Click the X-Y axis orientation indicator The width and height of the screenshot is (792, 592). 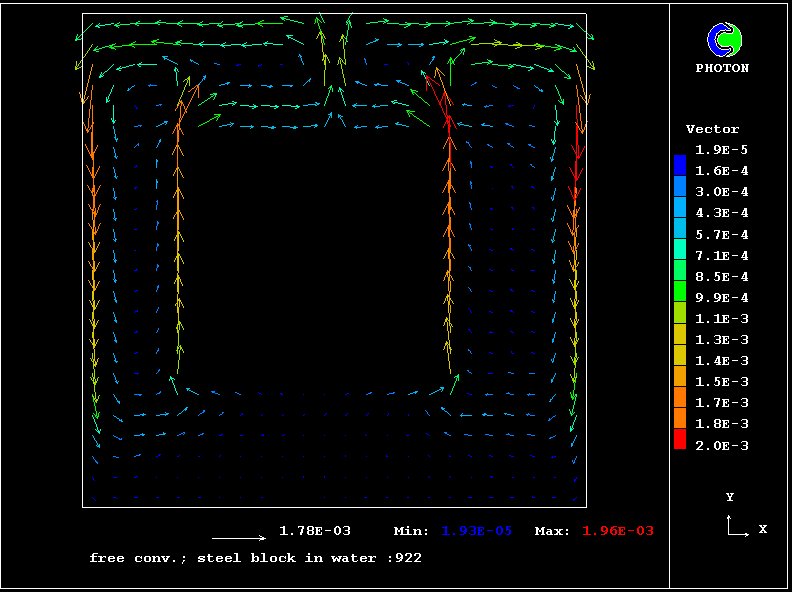[x=737, y=525]
